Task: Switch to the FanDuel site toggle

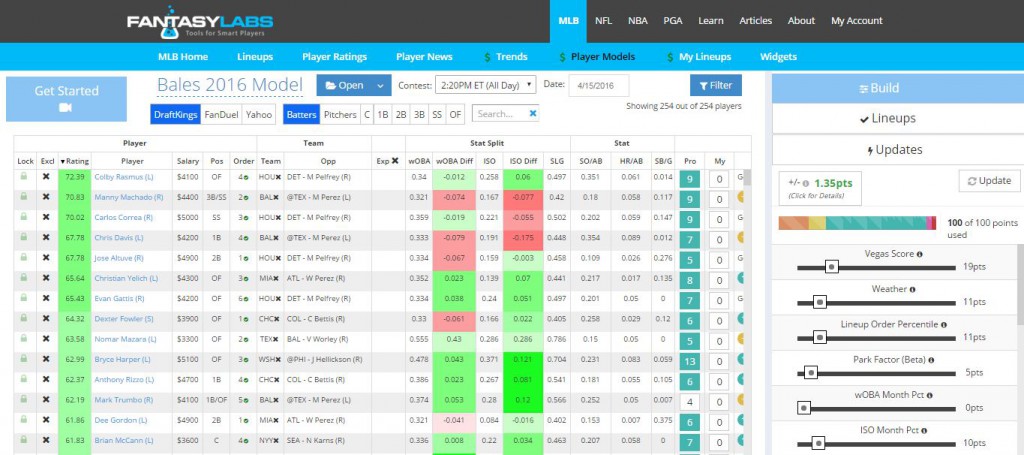Action: click(x=221, y=114)
